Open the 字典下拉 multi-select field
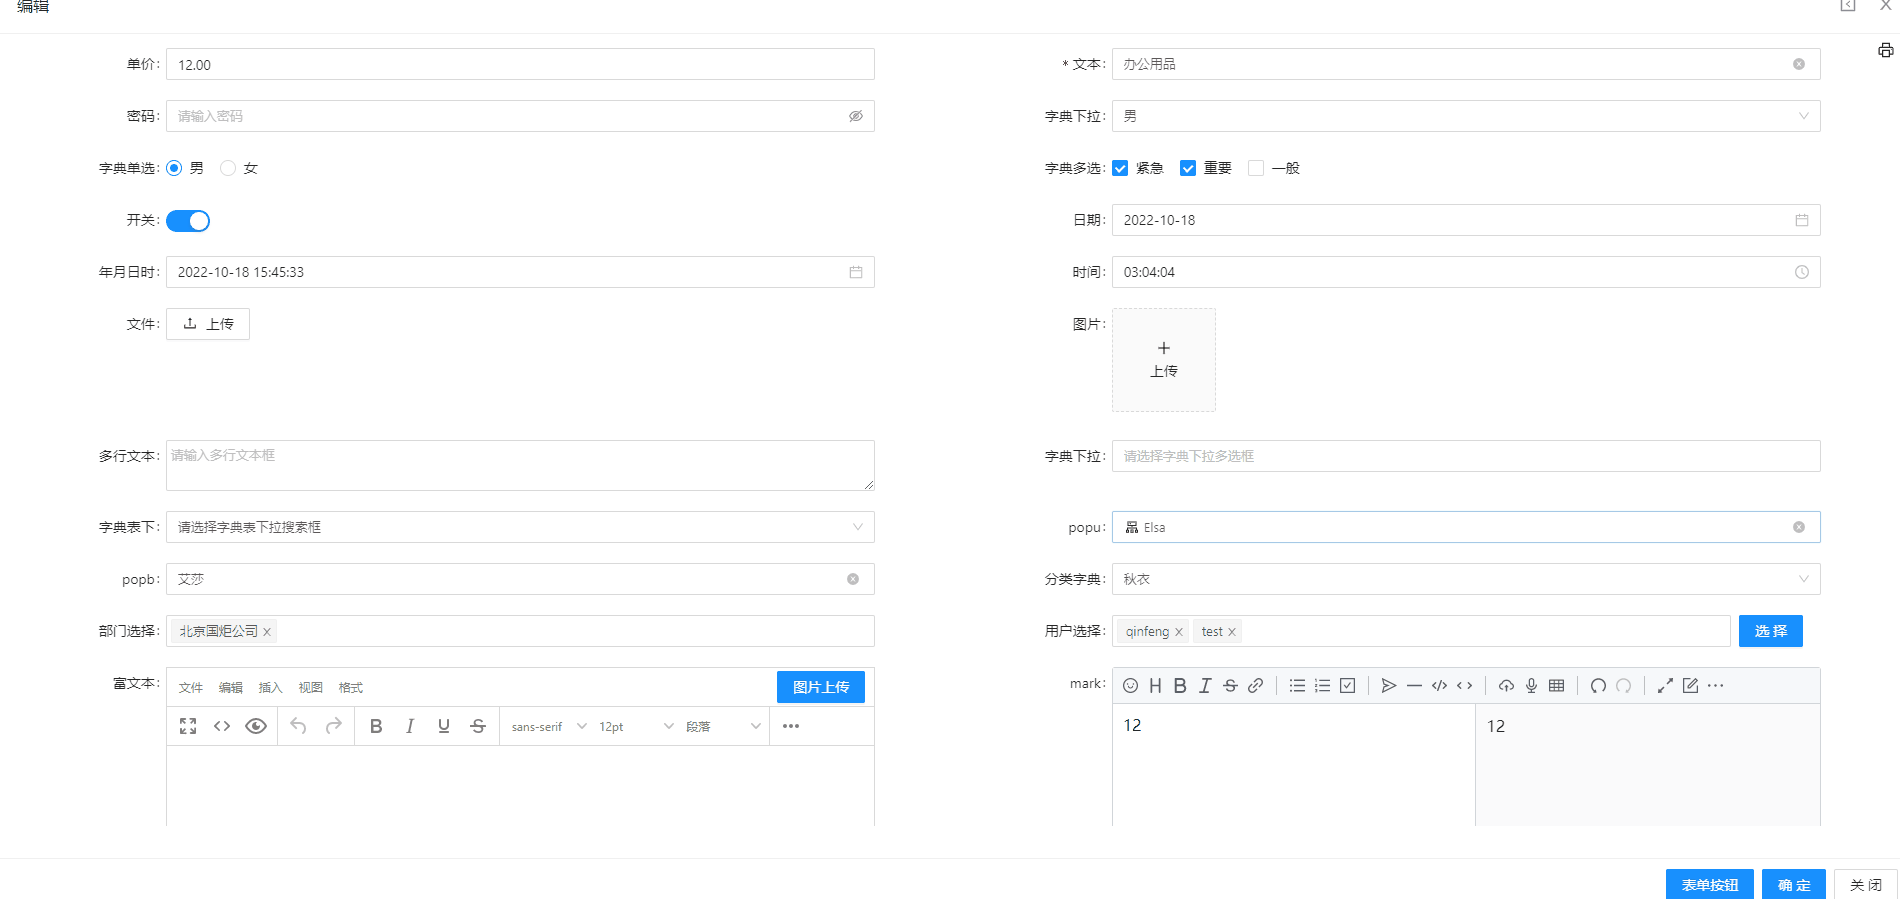Viewport: 1900px width, 899px height. click(x=1466, y=456)
